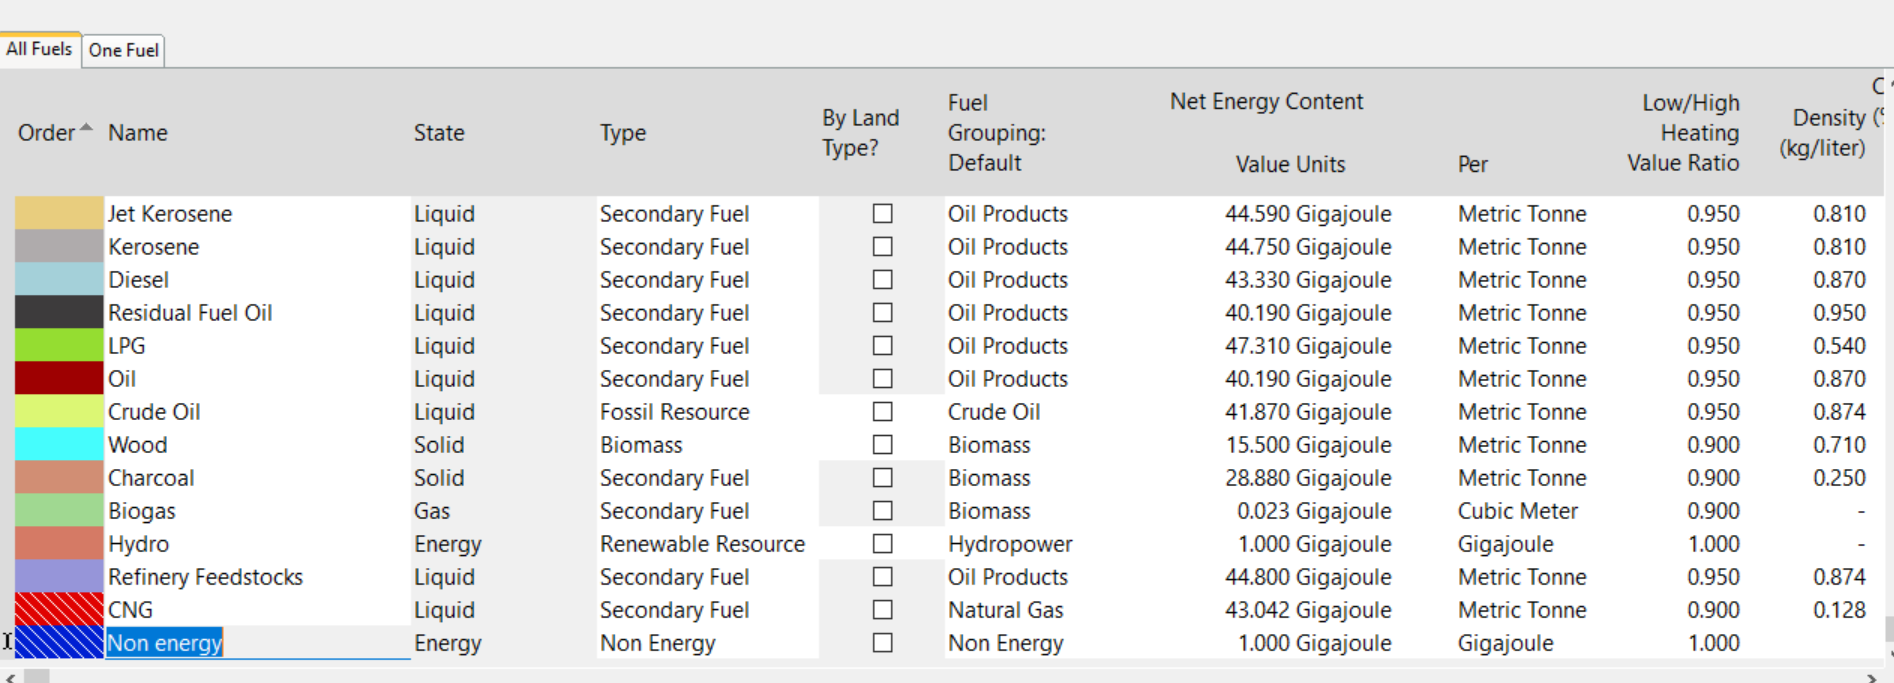This screenshot has height=683, width=1894.
Task: Click the State cell for Charcoal
Action: pyautogui.click(x=439, y=478)
